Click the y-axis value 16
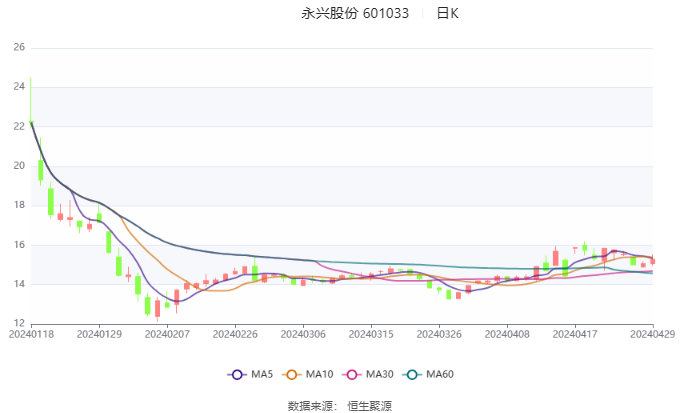Viewport: 680px width, 413px height. point(19,245)
